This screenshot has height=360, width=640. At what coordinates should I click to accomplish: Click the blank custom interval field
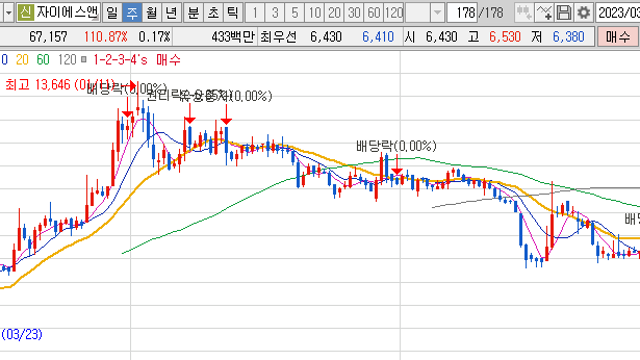(418, 13)
